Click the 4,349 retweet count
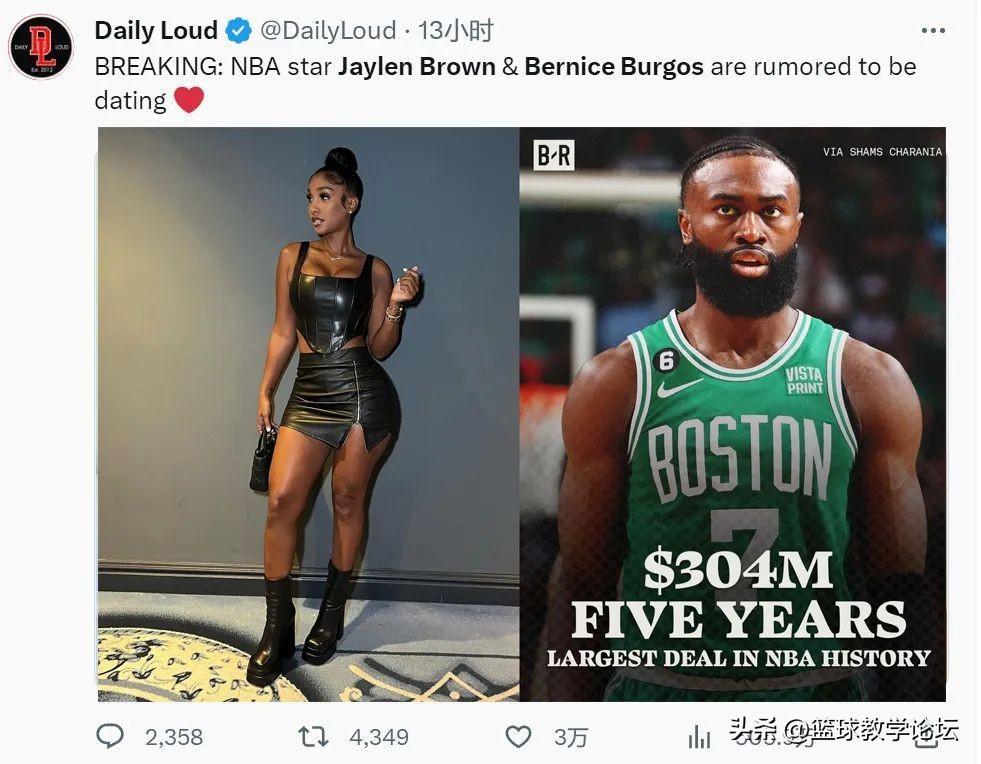The width and height of the screenshot is (981, 764). [379, 737]
